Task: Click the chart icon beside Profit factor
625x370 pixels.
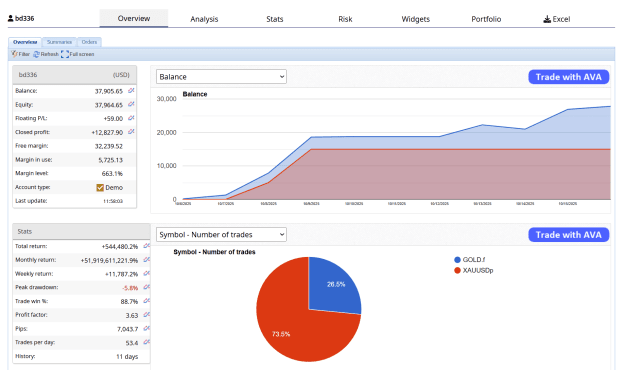Action: point(147,315)
